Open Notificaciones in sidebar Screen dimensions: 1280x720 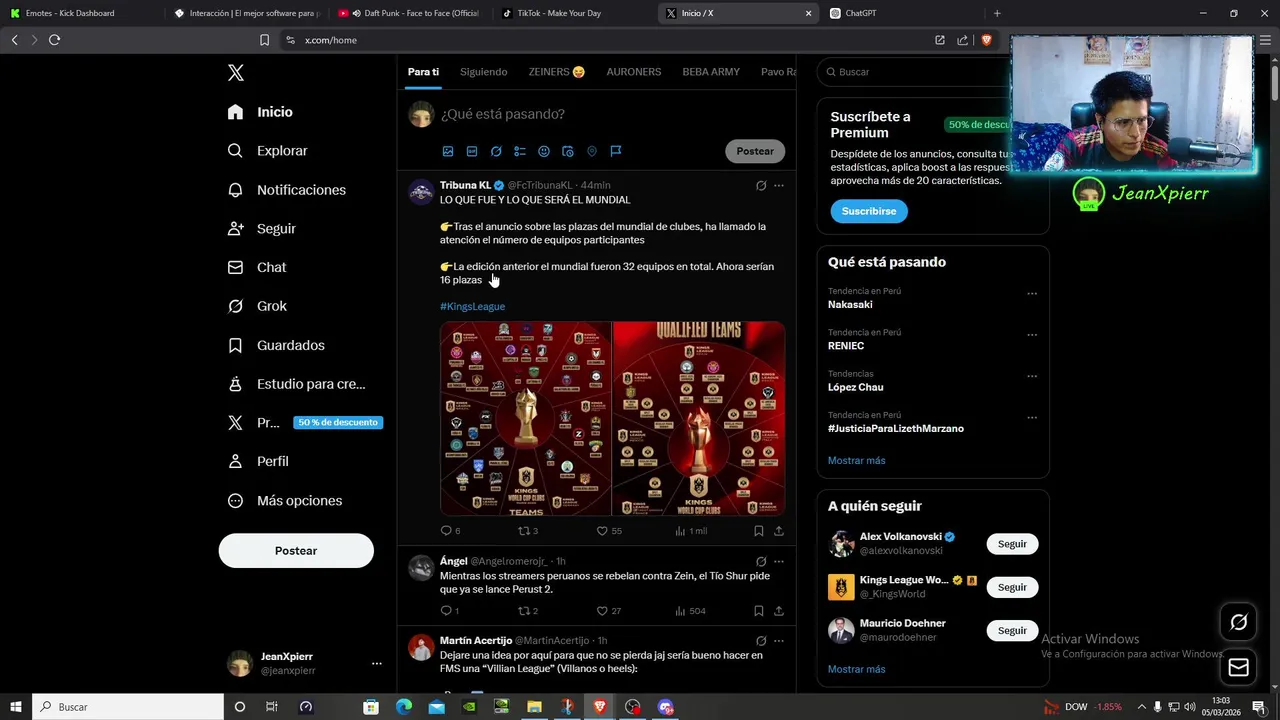(286, 190)
